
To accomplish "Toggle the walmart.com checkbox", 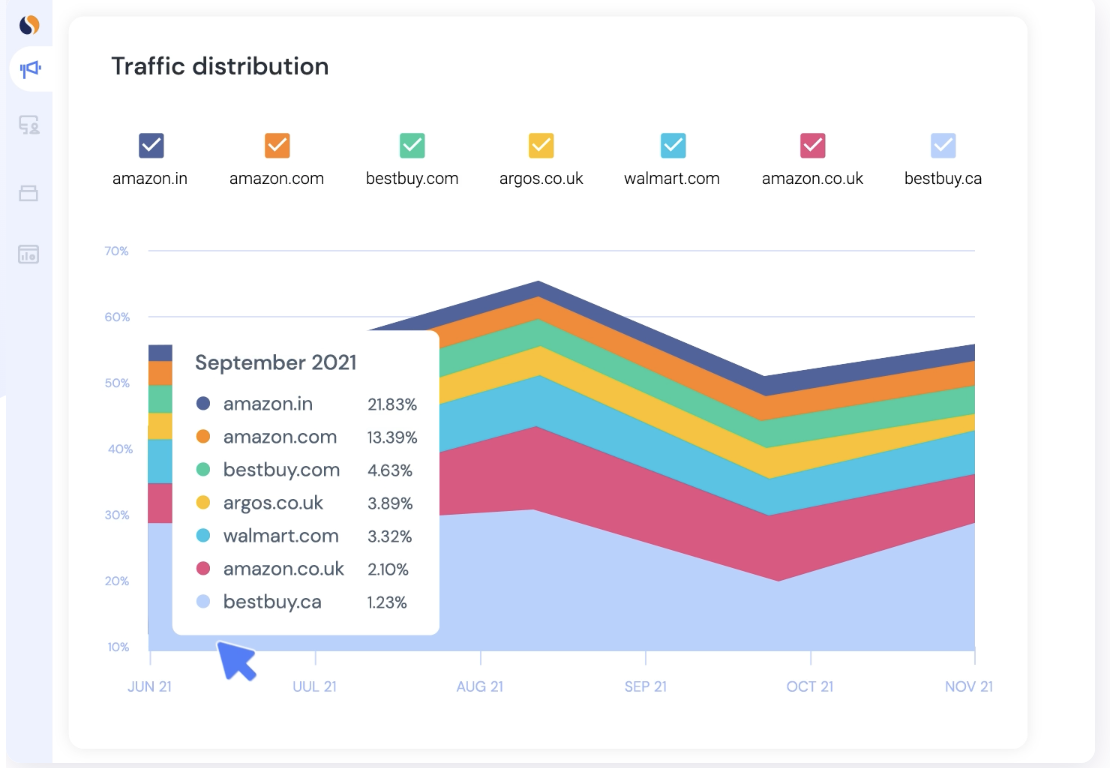I will (673, 146).
